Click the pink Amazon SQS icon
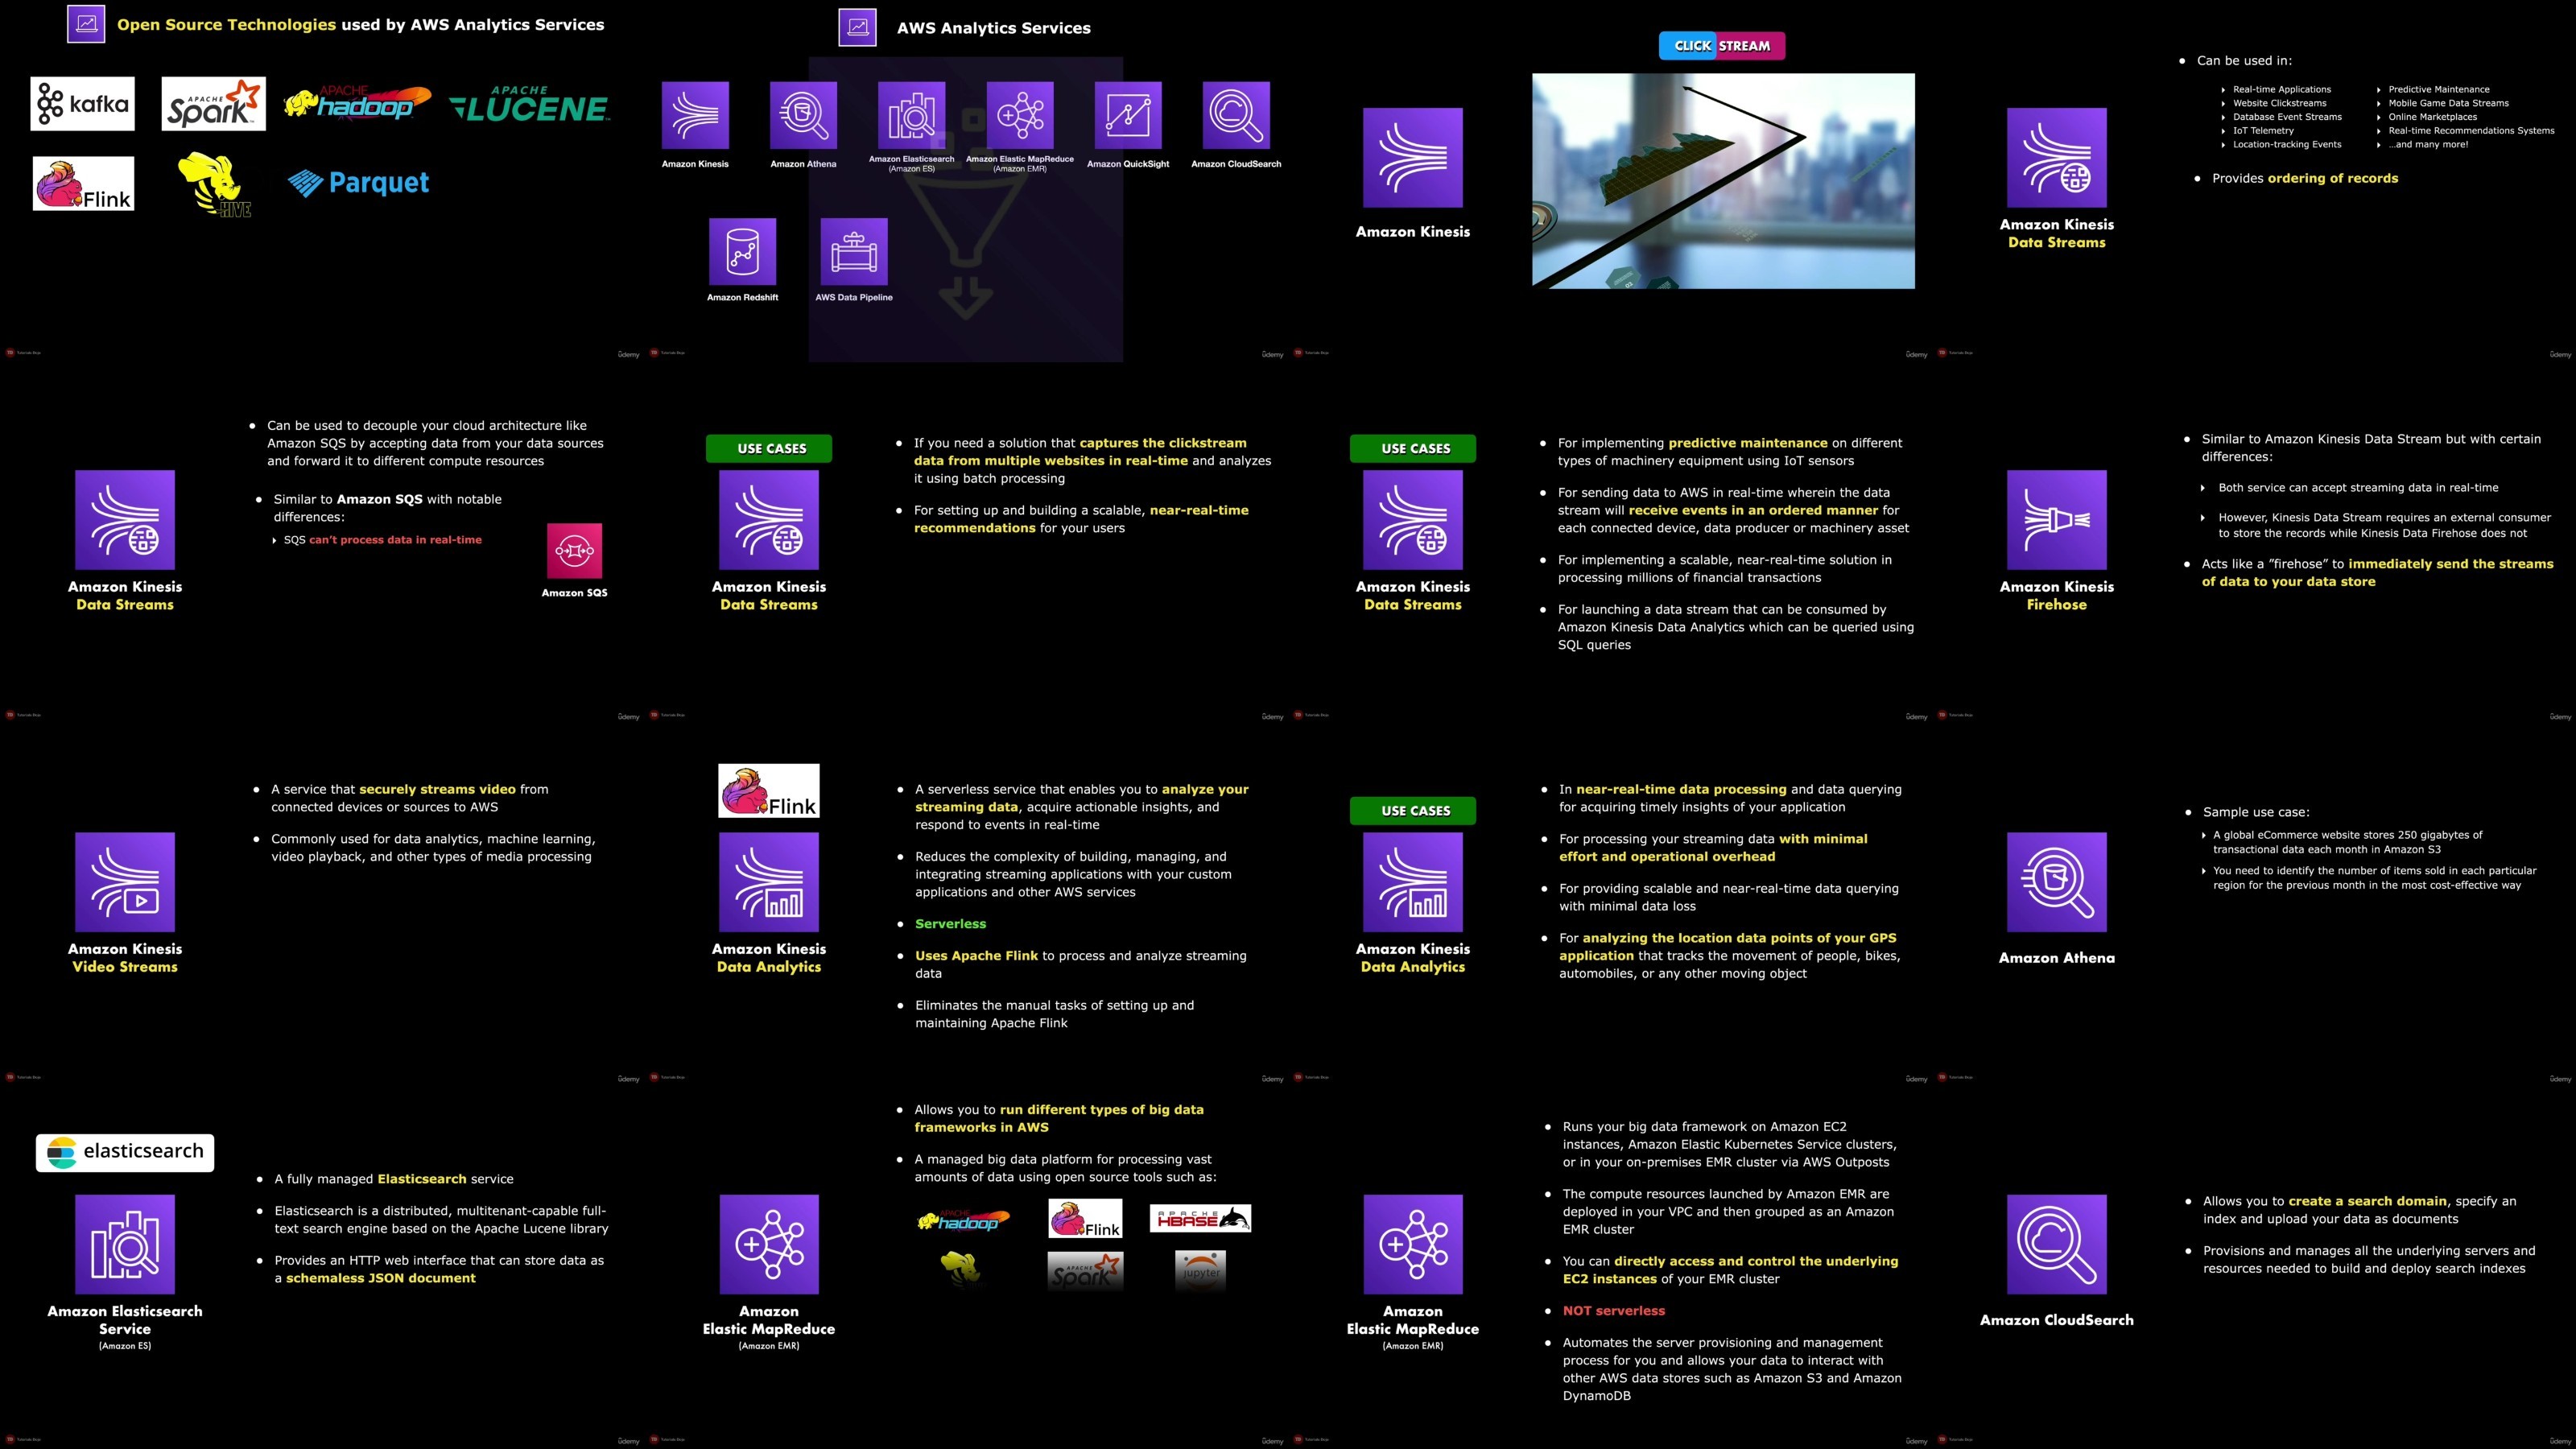This screenshot has height=1449, width=2576. tap(575, 550)
